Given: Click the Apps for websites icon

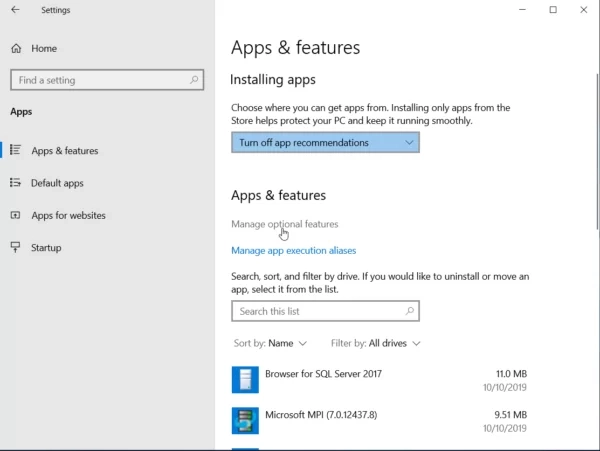Looking at the screenshot, I should 16,215.
